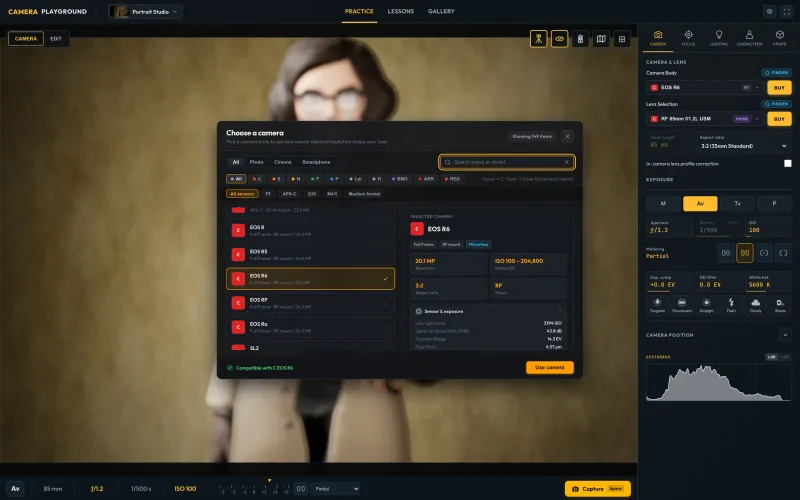Open Lens Selection RF 85mm dropdown
This screenshot has height=500, width=800.
pyautogui.click(x=705, y=119)
